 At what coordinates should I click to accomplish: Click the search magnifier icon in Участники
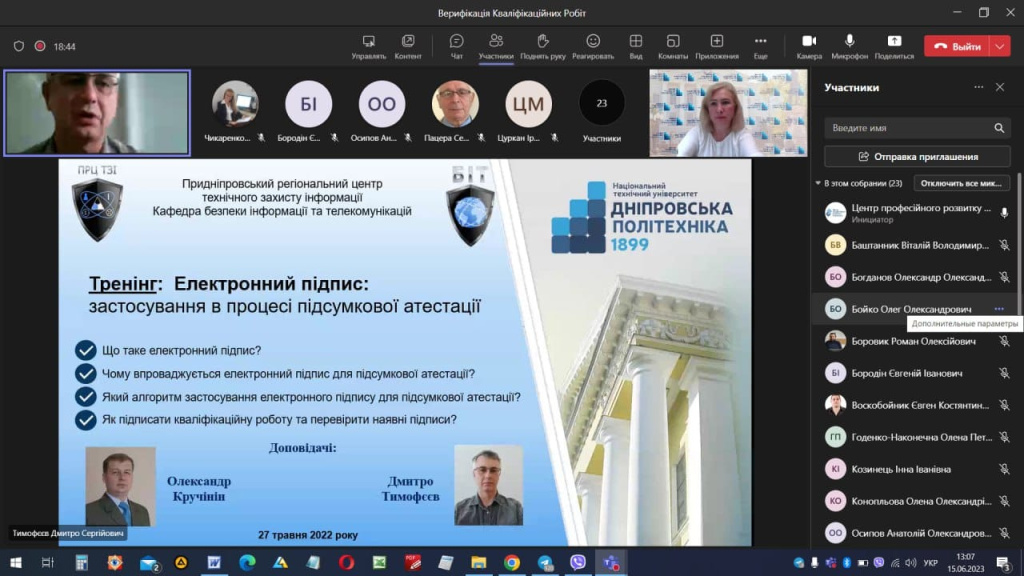[999, 128]
